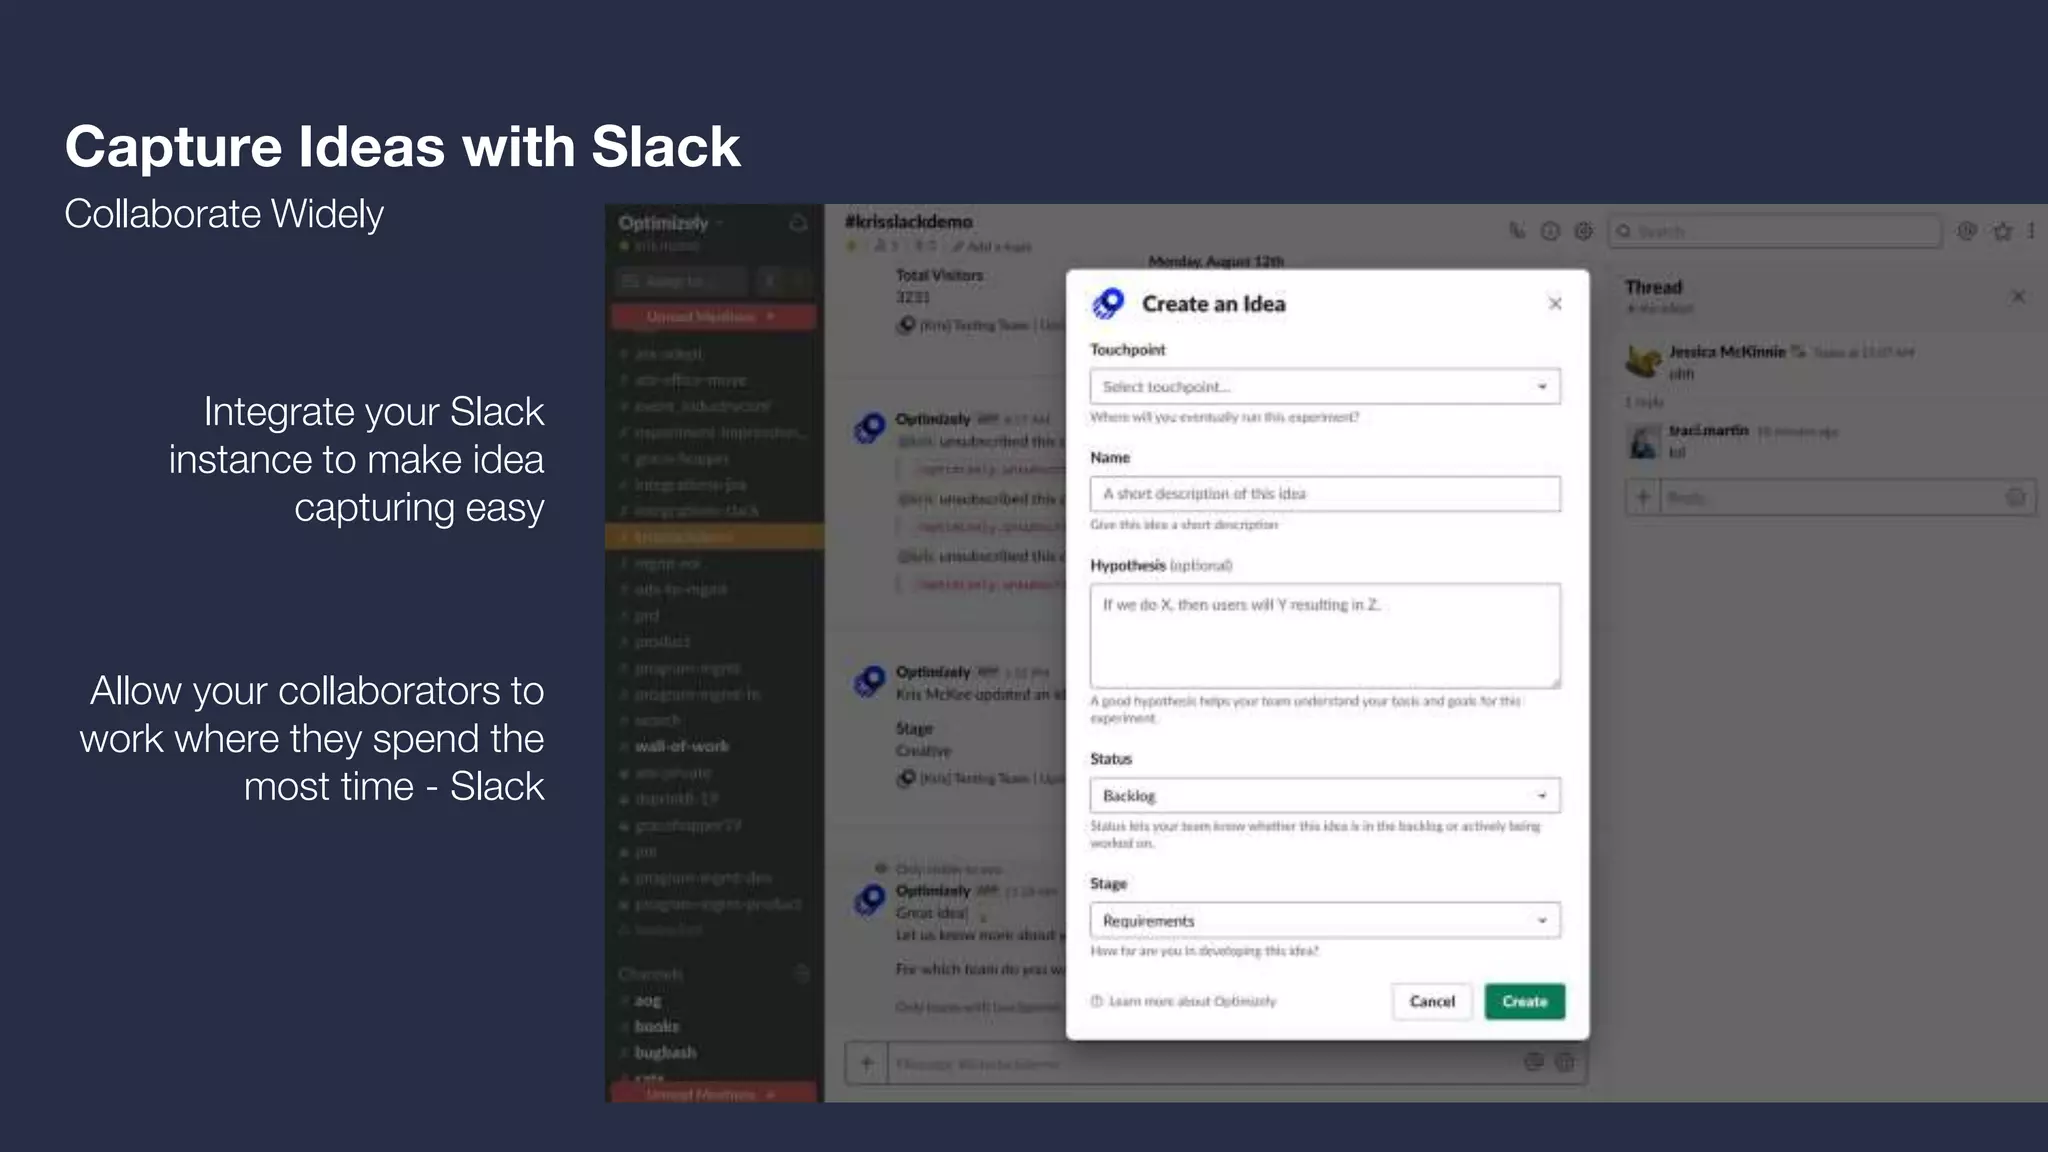Open the Stage dropdown showing Requirements
2048x1152 pixels.
point(1325,920)
